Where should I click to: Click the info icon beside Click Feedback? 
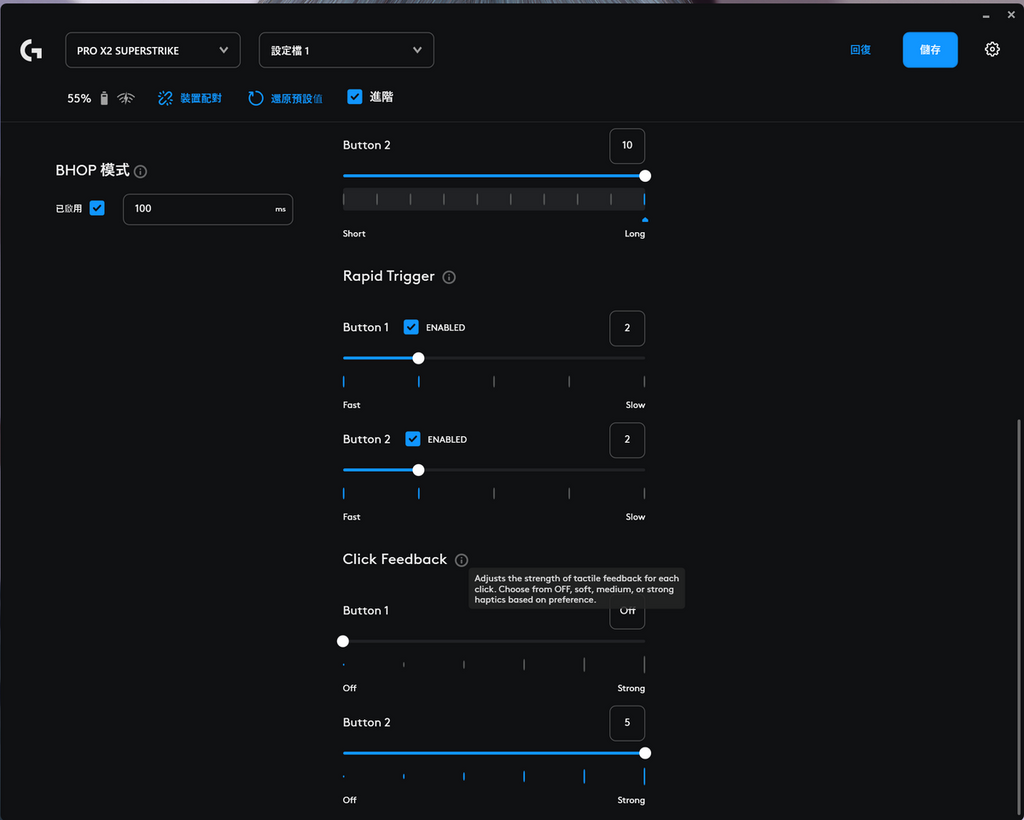pos(461,560)
